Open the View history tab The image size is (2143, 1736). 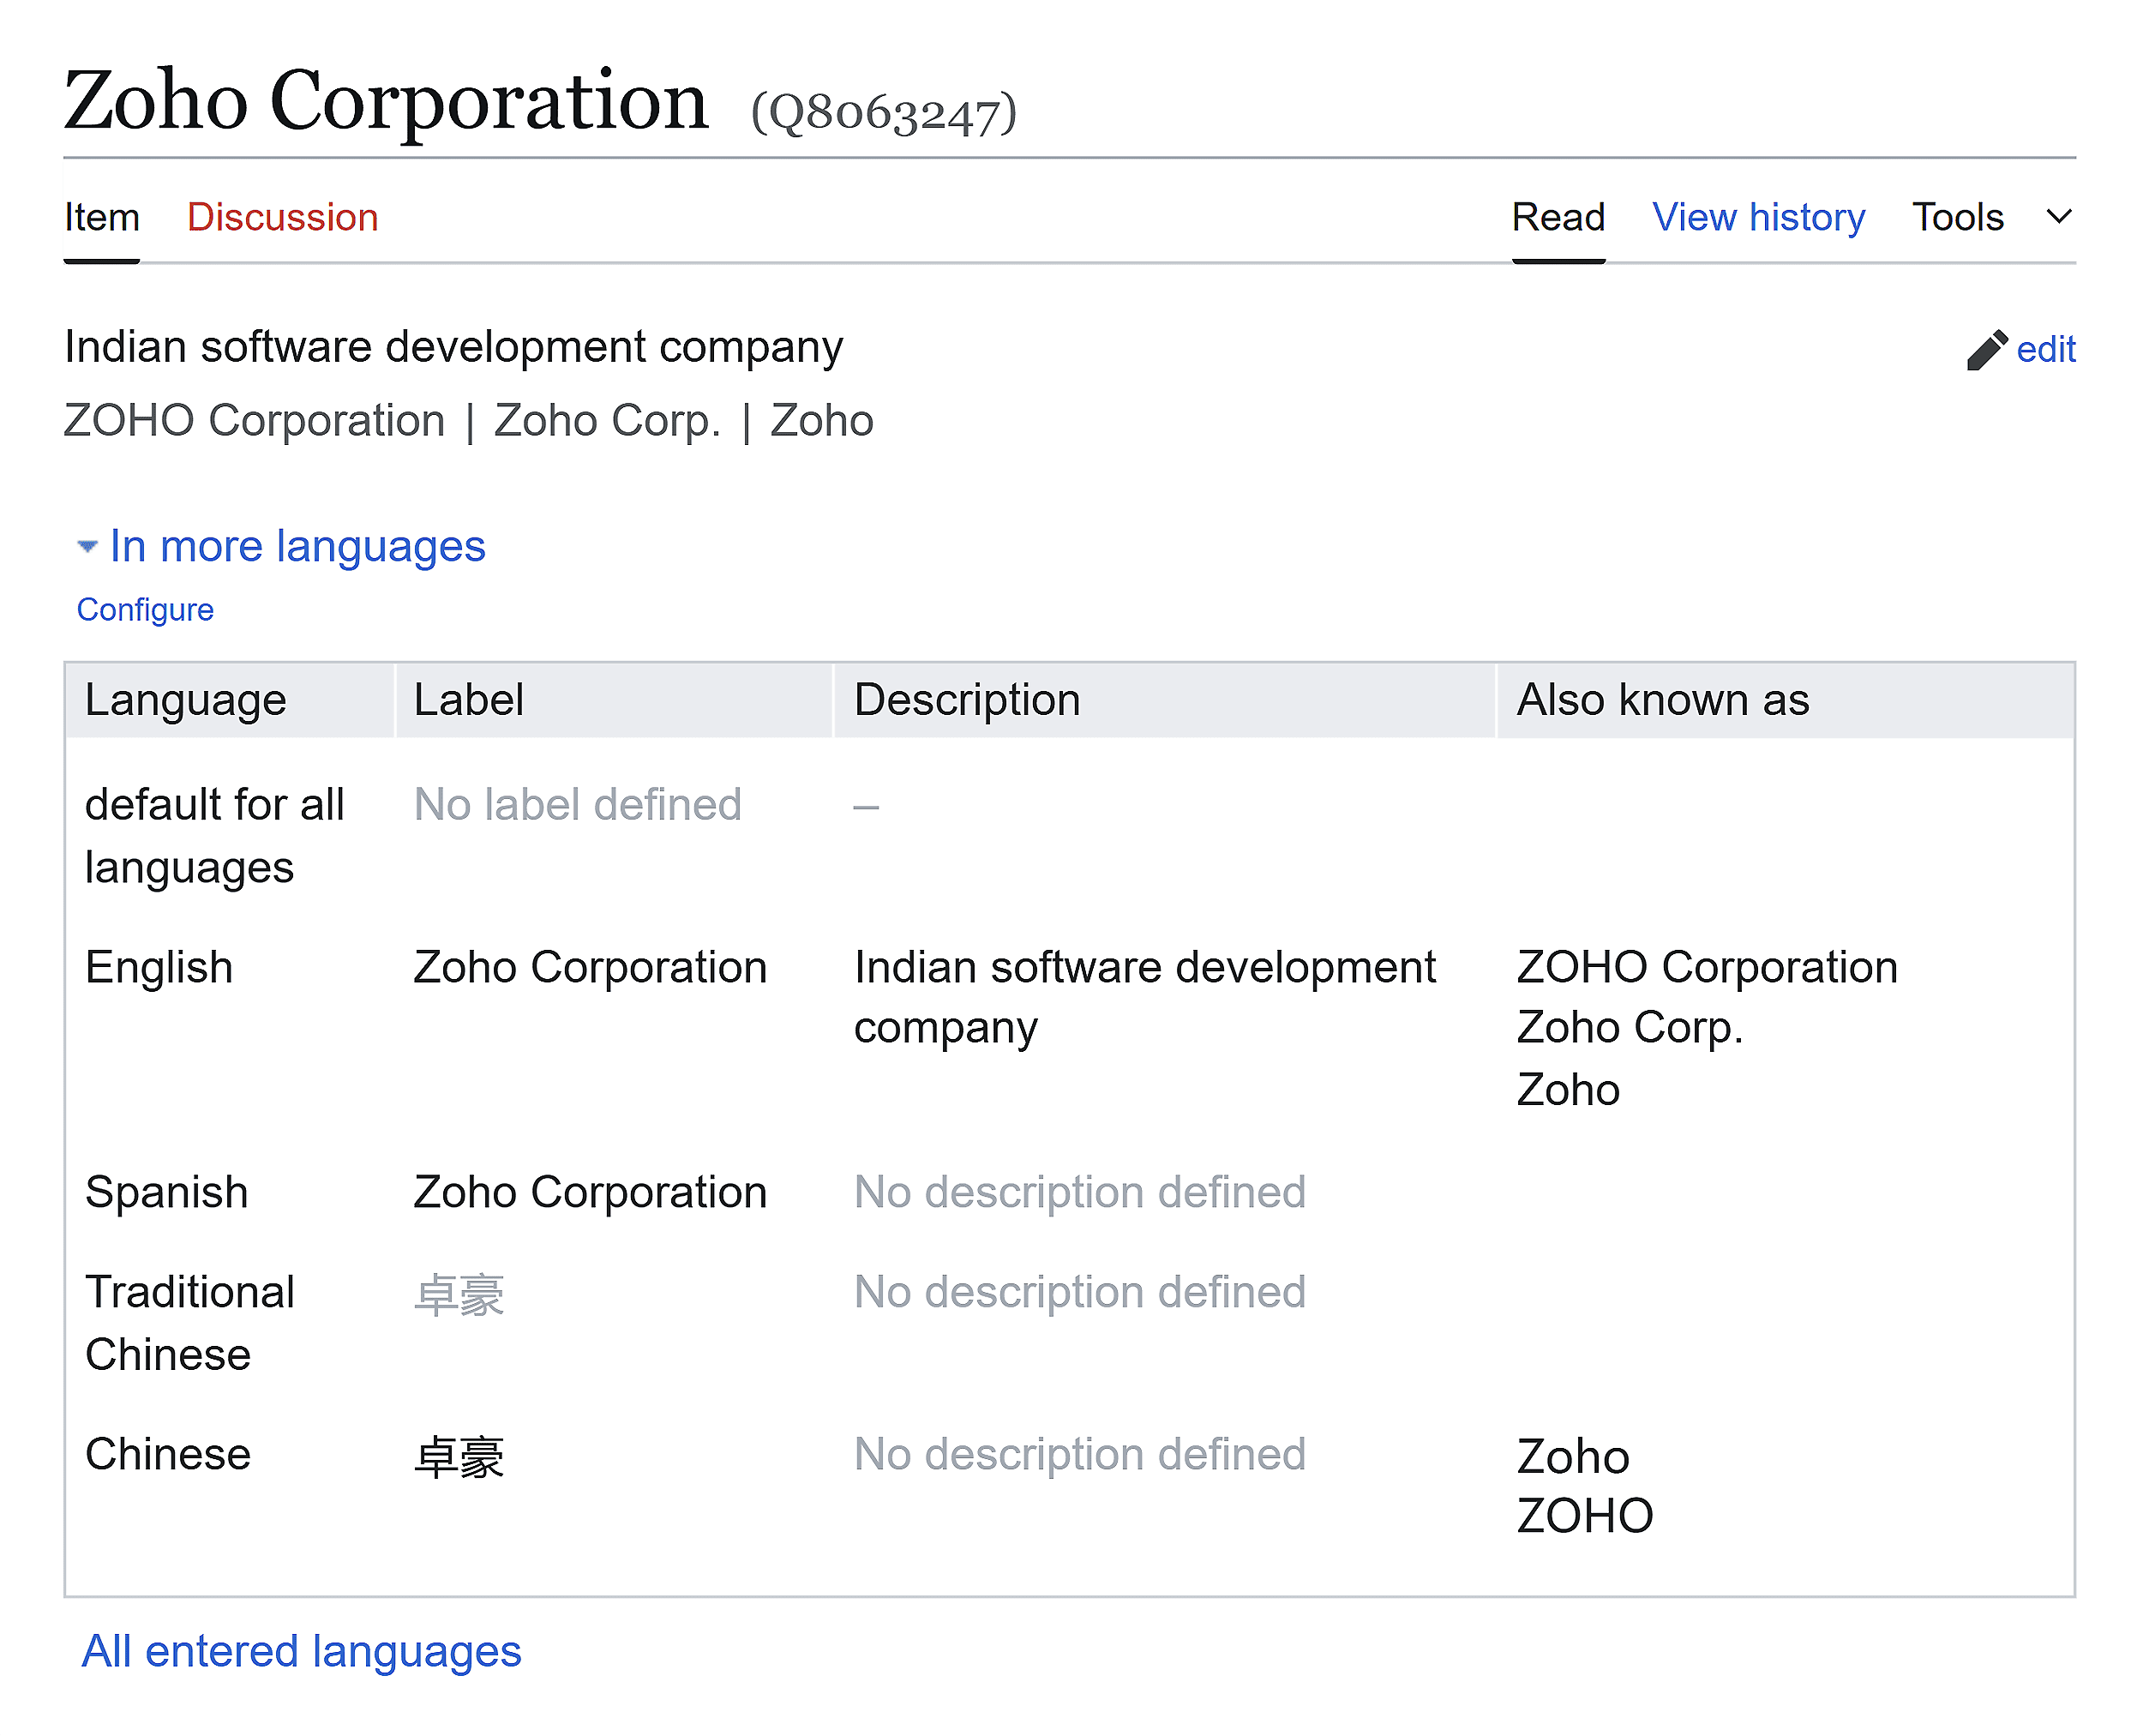pyautogui.click(x=1758, y=217)
